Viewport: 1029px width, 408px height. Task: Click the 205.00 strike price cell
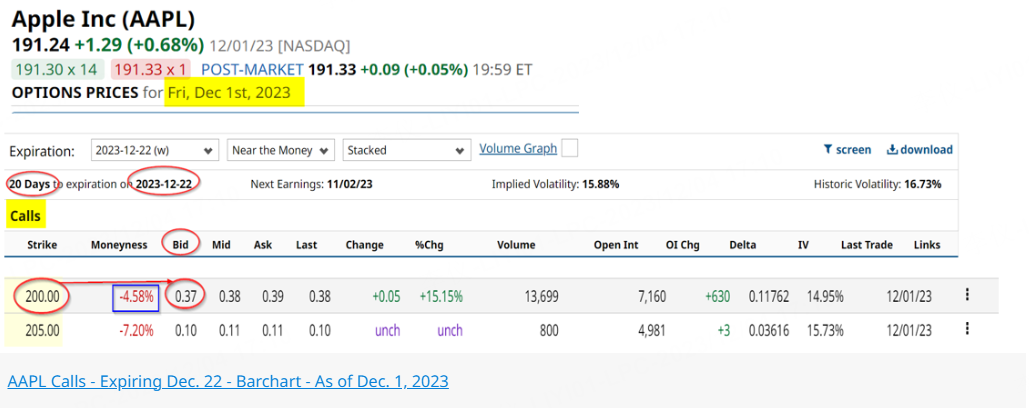click(x=41, y=330)
